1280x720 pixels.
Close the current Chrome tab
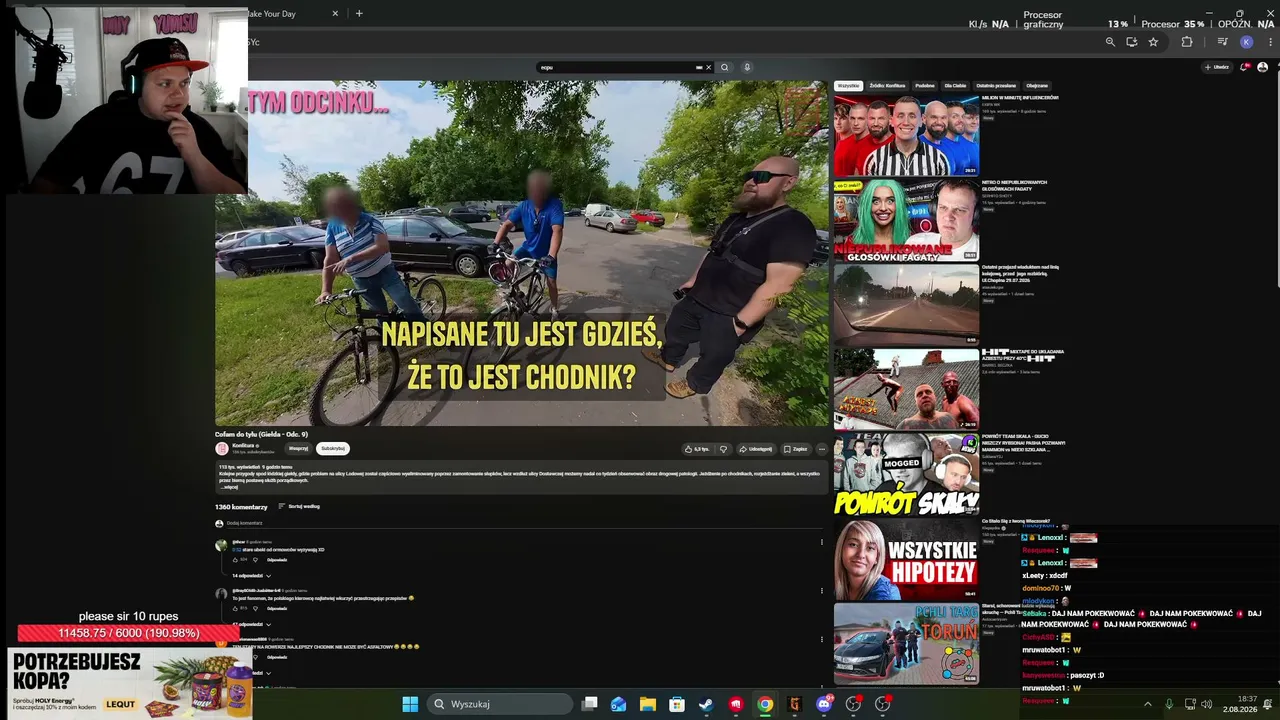[335, 14]
